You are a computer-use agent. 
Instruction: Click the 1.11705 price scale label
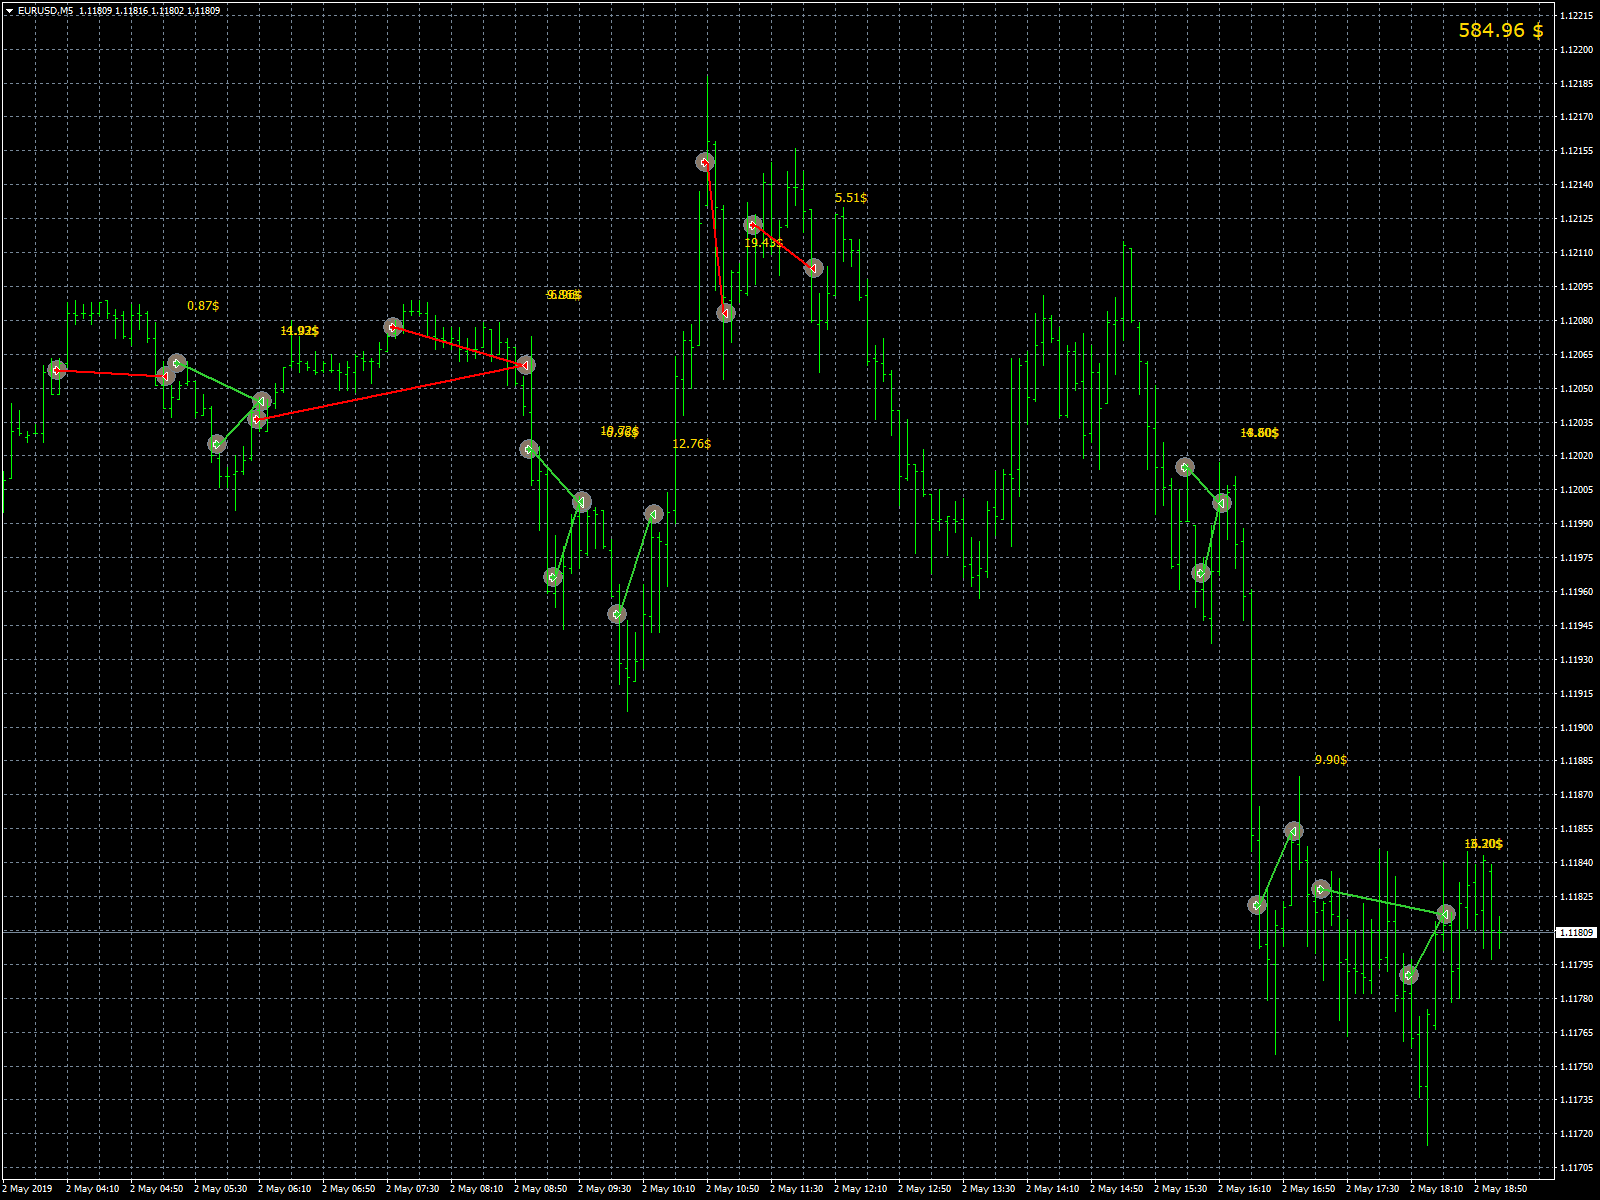(x=1577, y=1168)
